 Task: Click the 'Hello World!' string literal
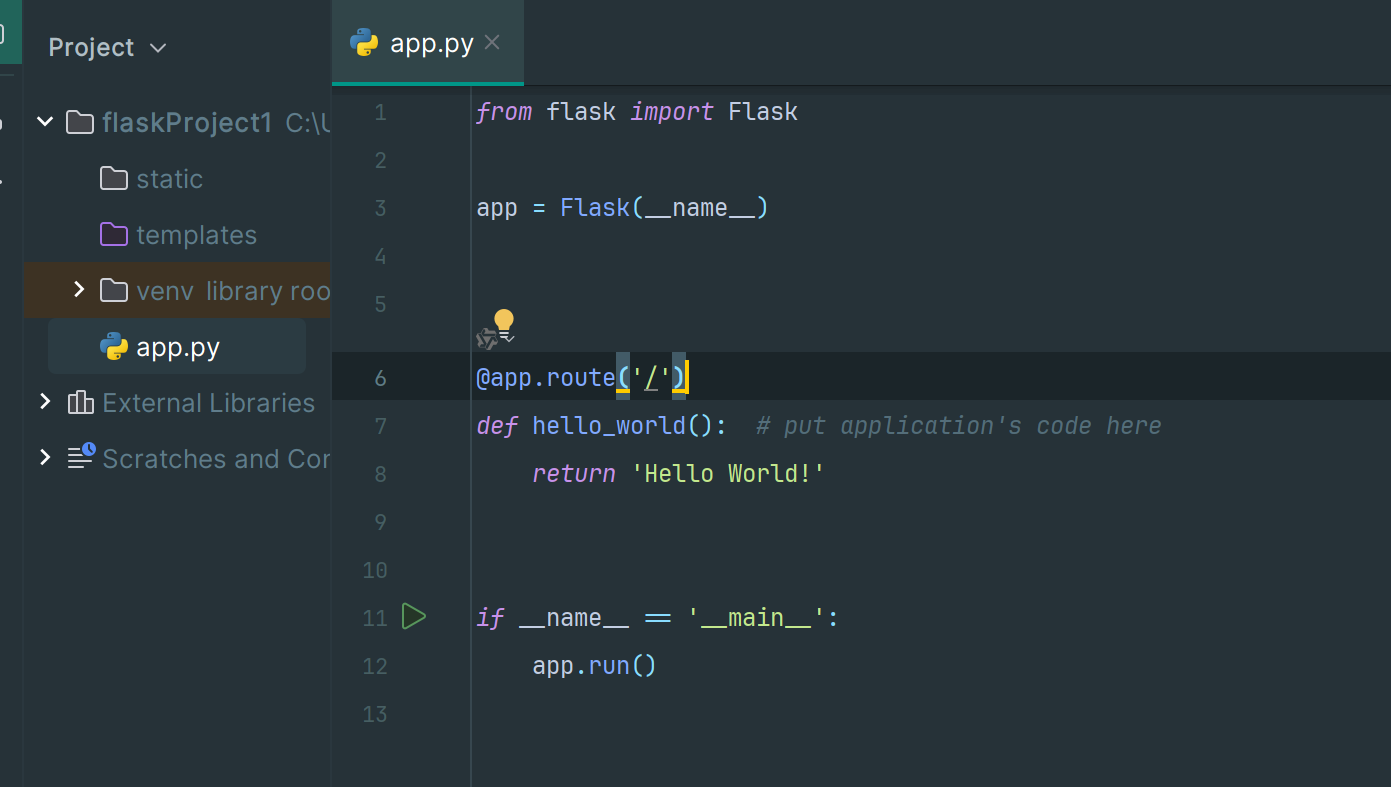pyautogui.click(x=728, y=474)
